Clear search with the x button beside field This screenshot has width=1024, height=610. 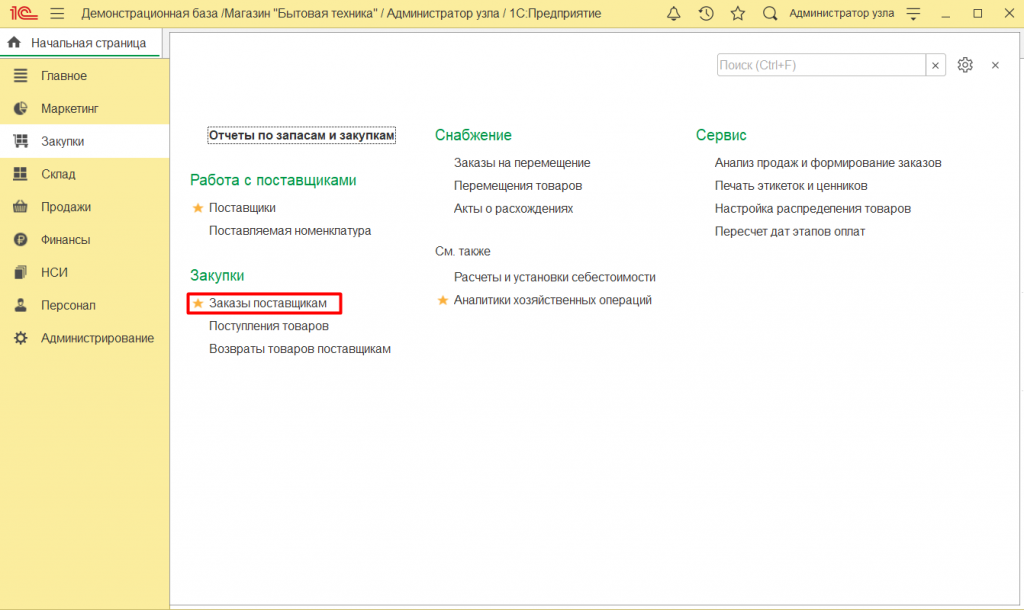tap(936, 65)
